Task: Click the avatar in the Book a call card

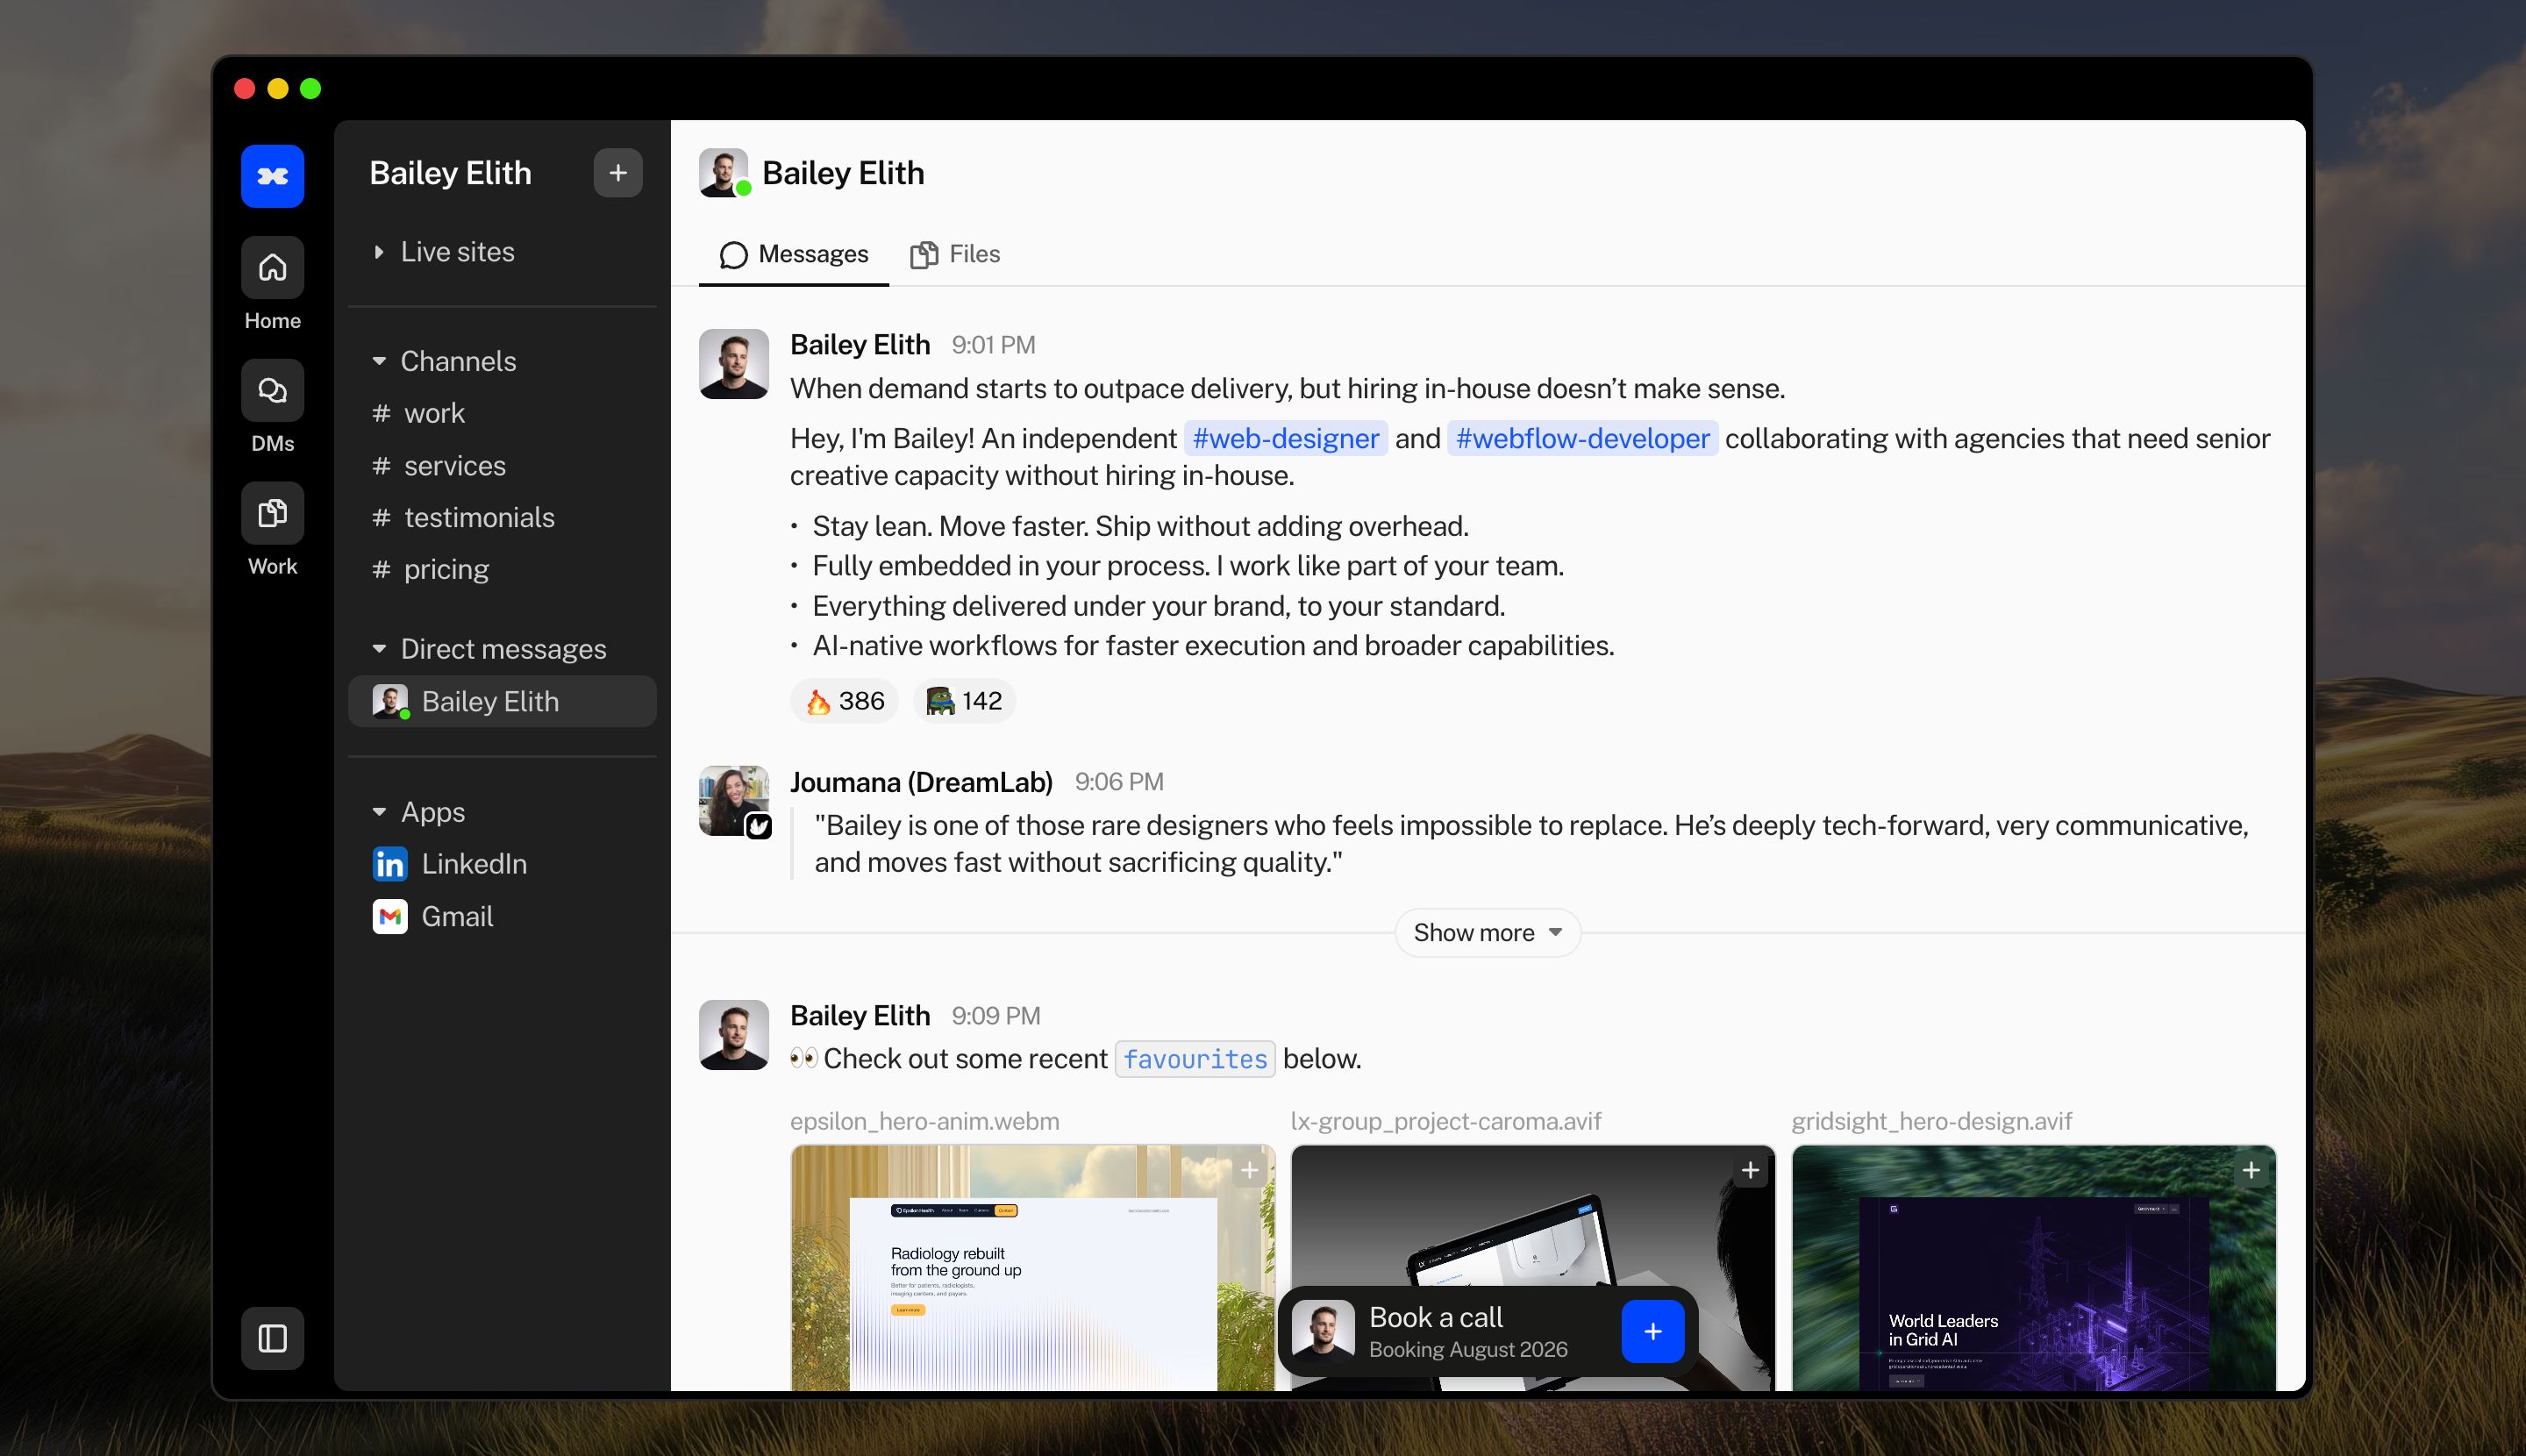Action: pos(1323,1332)
